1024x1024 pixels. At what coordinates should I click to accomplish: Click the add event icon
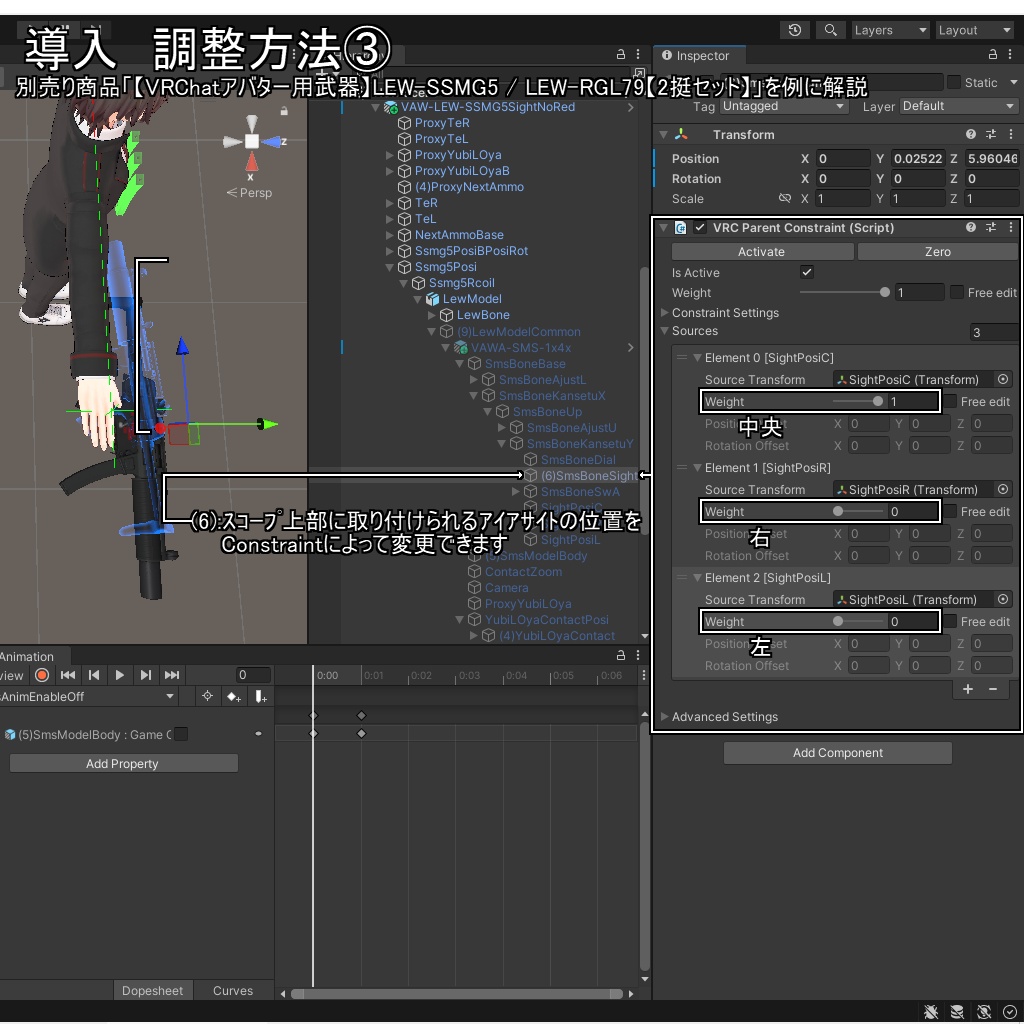261,697
